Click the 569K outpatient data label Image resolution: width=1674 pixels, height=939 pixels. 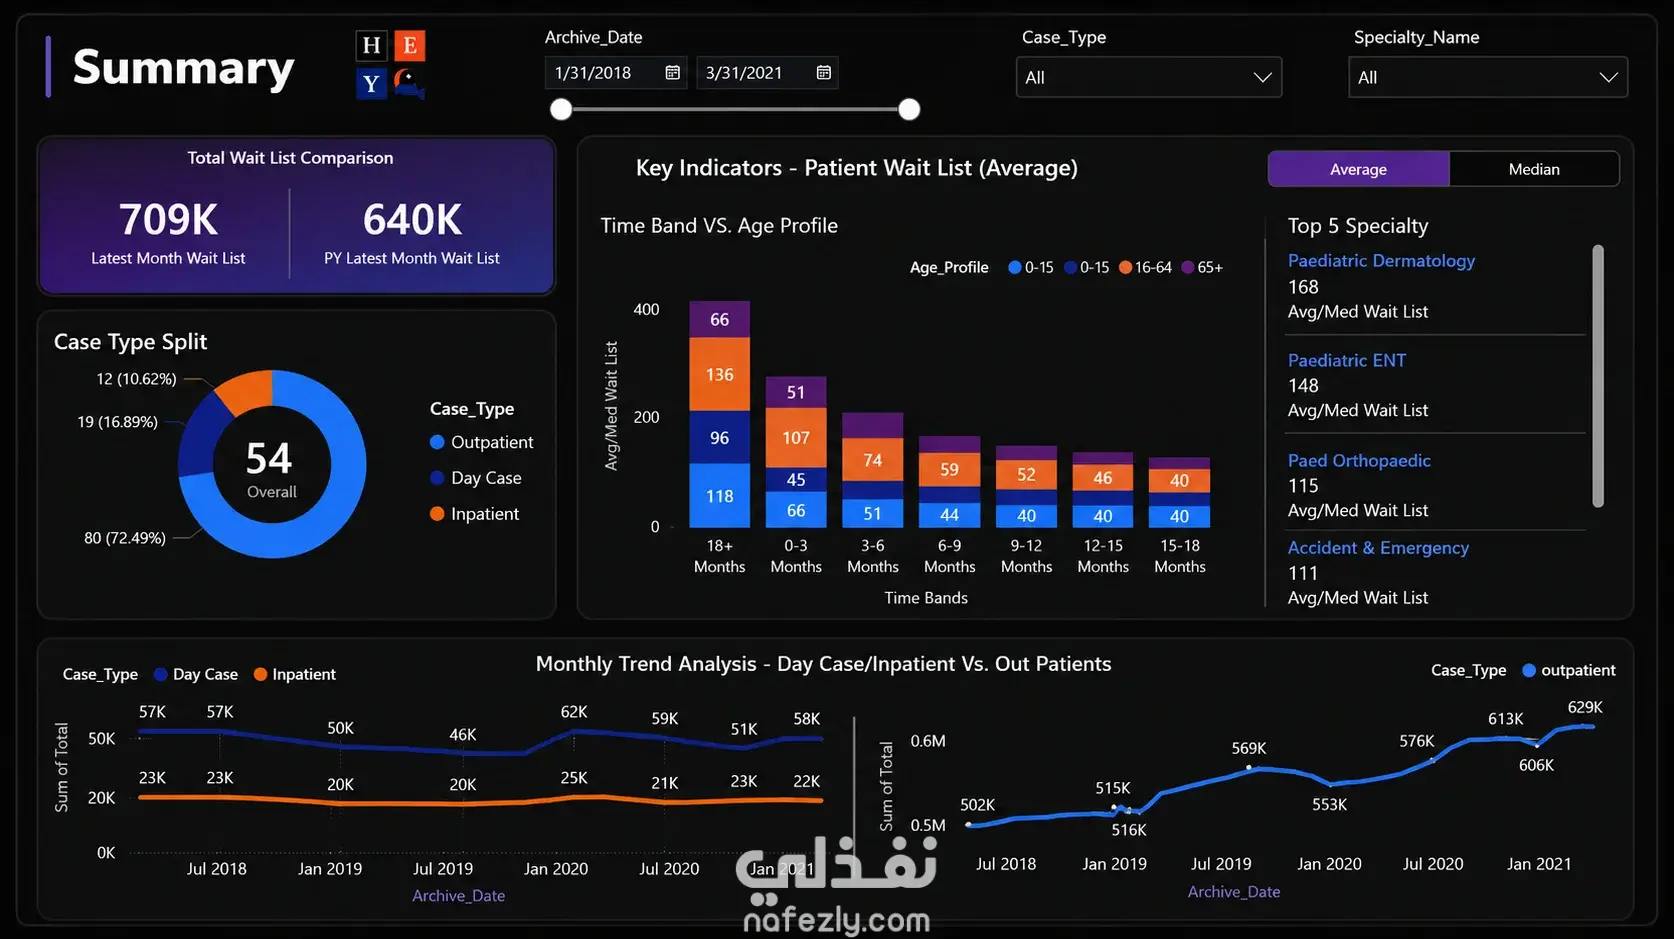(x=1249, y=748)
